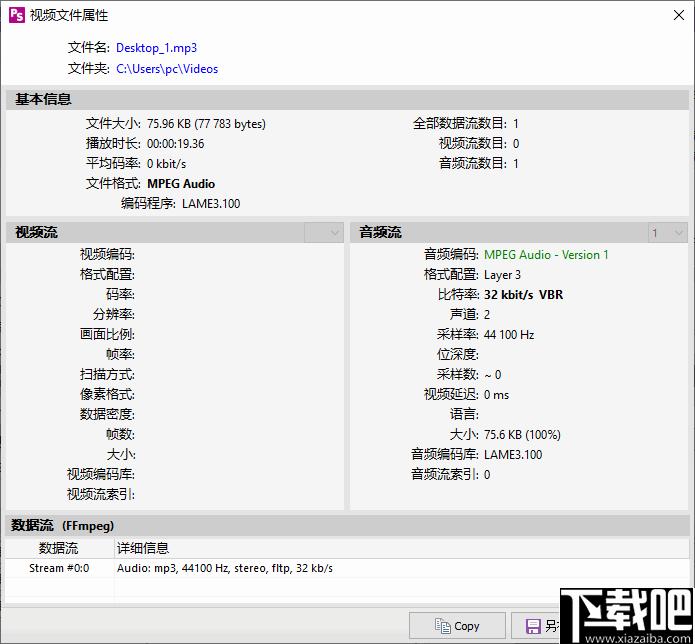
Task: Expand the audio stream selector dropdown
Action: [x=668, y=232]
